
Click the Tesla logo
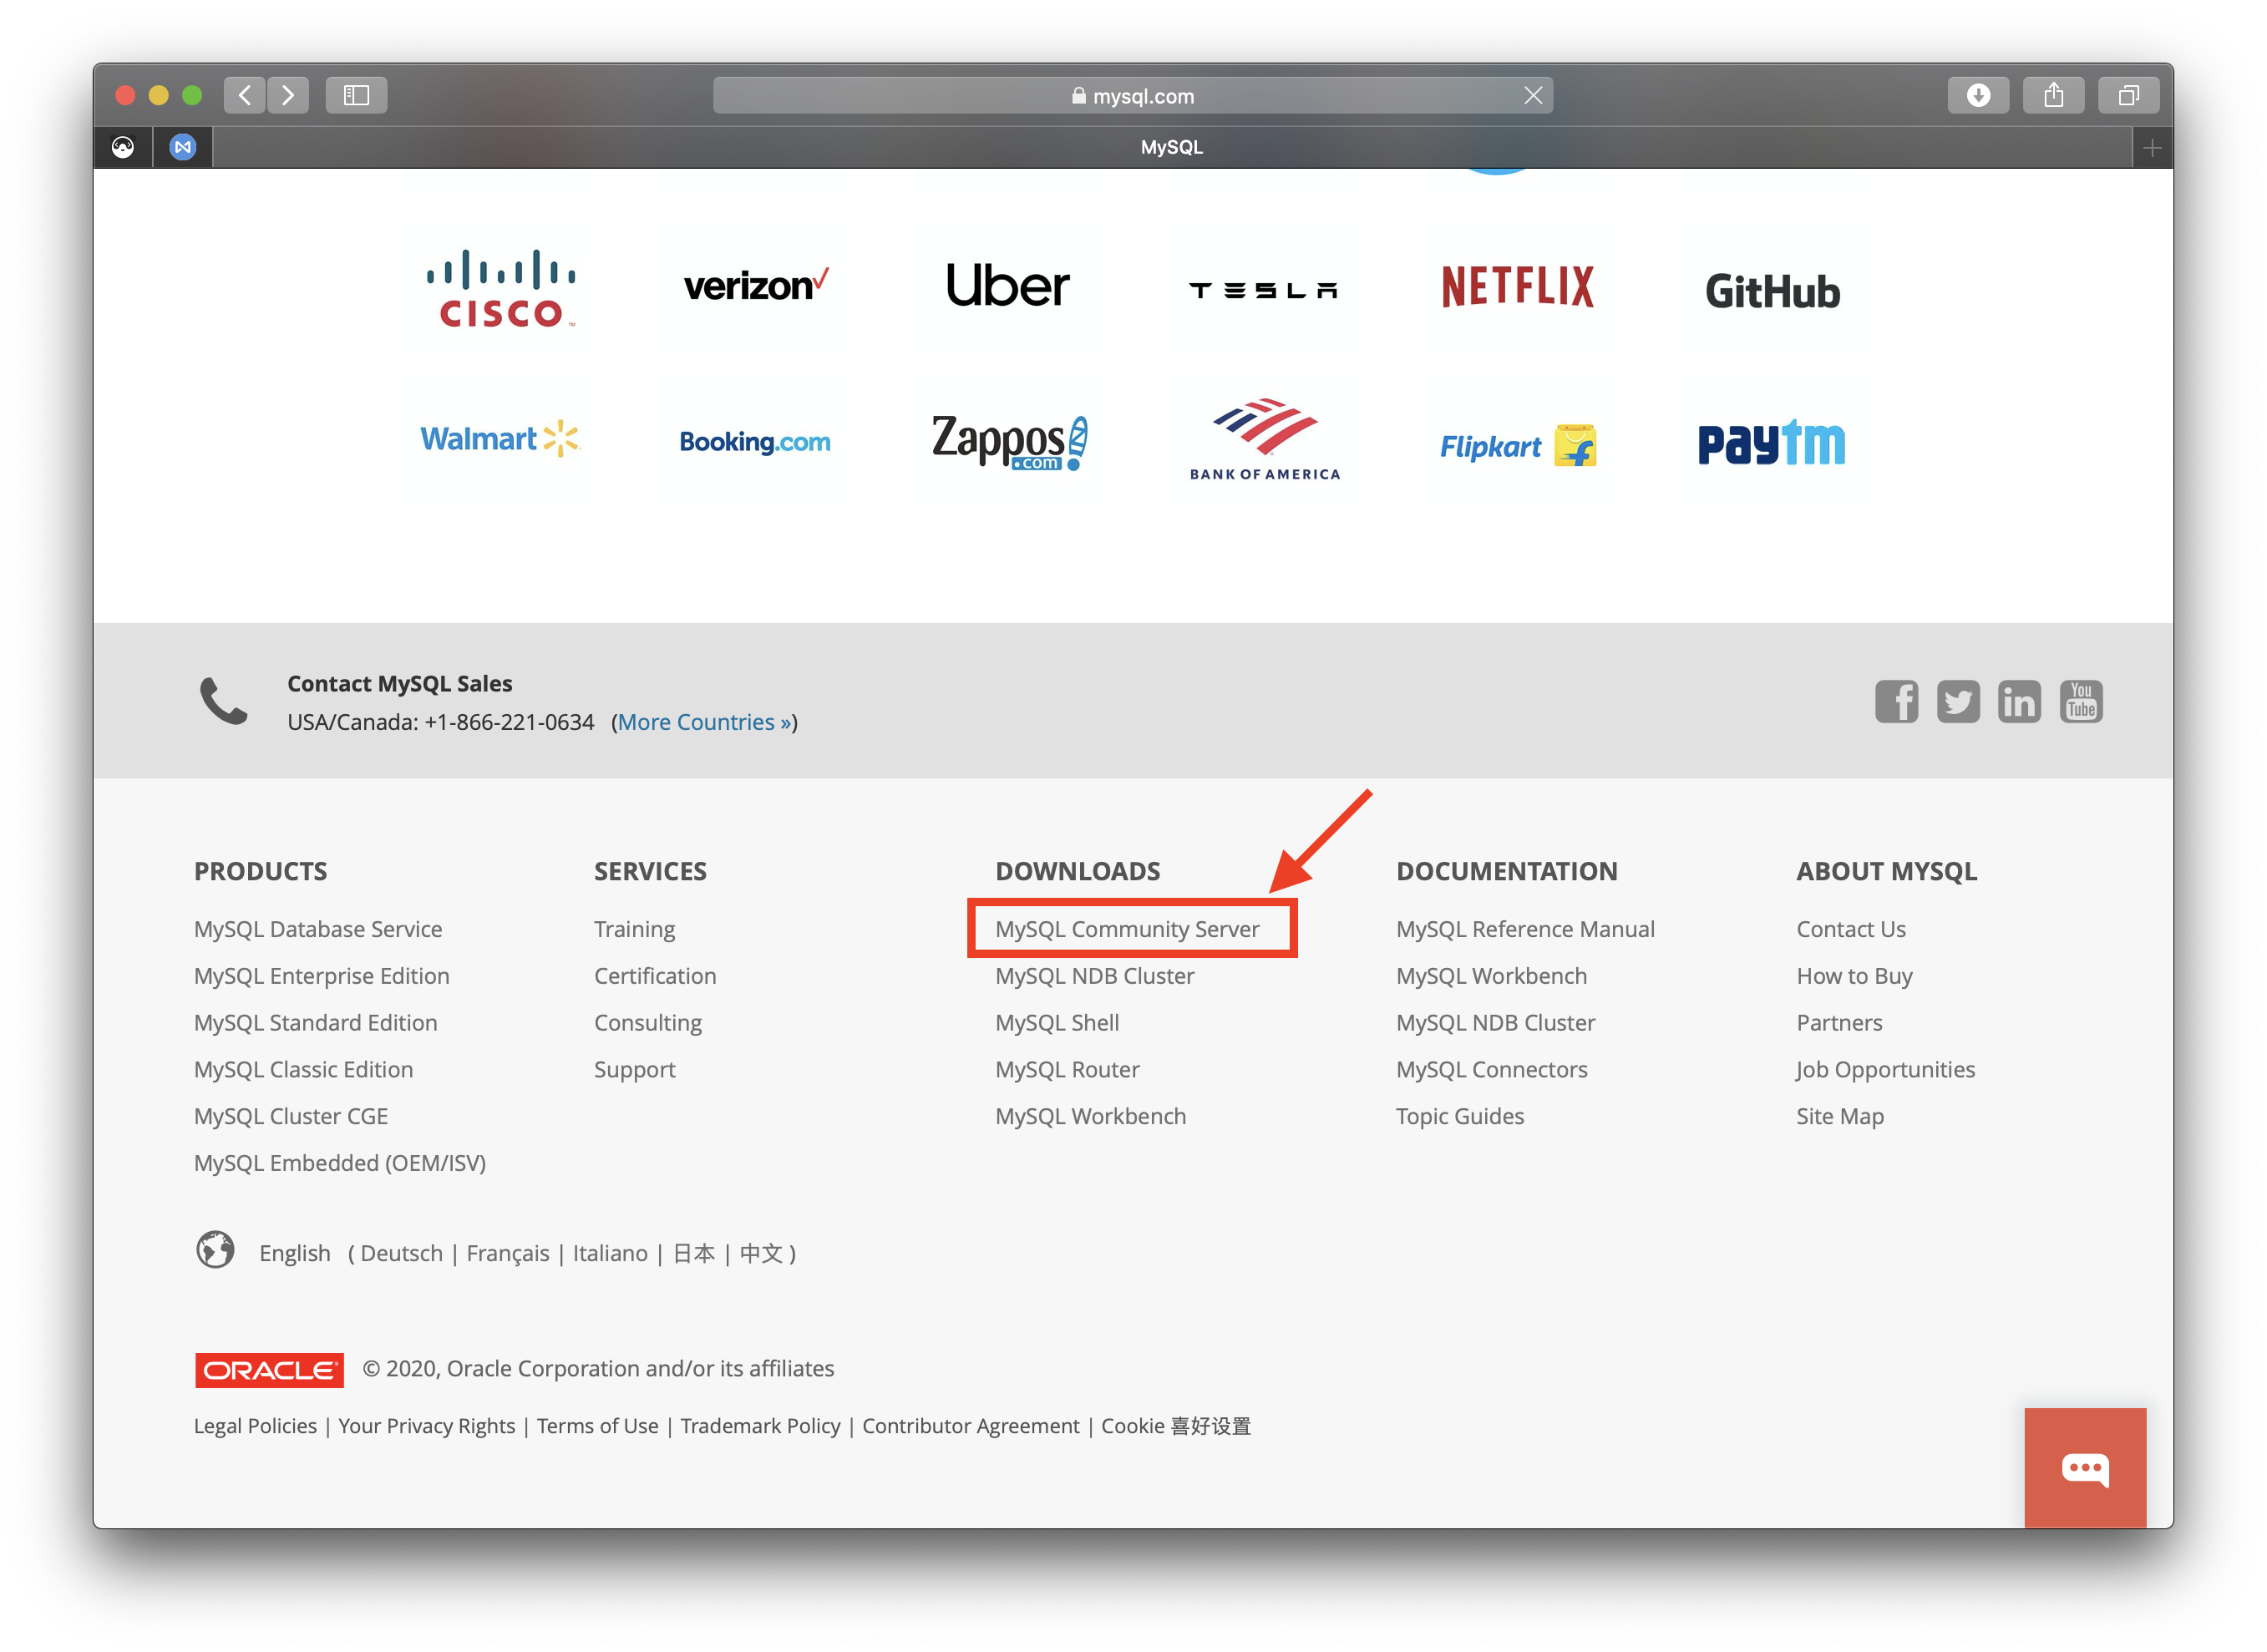tap(1262, 290)
